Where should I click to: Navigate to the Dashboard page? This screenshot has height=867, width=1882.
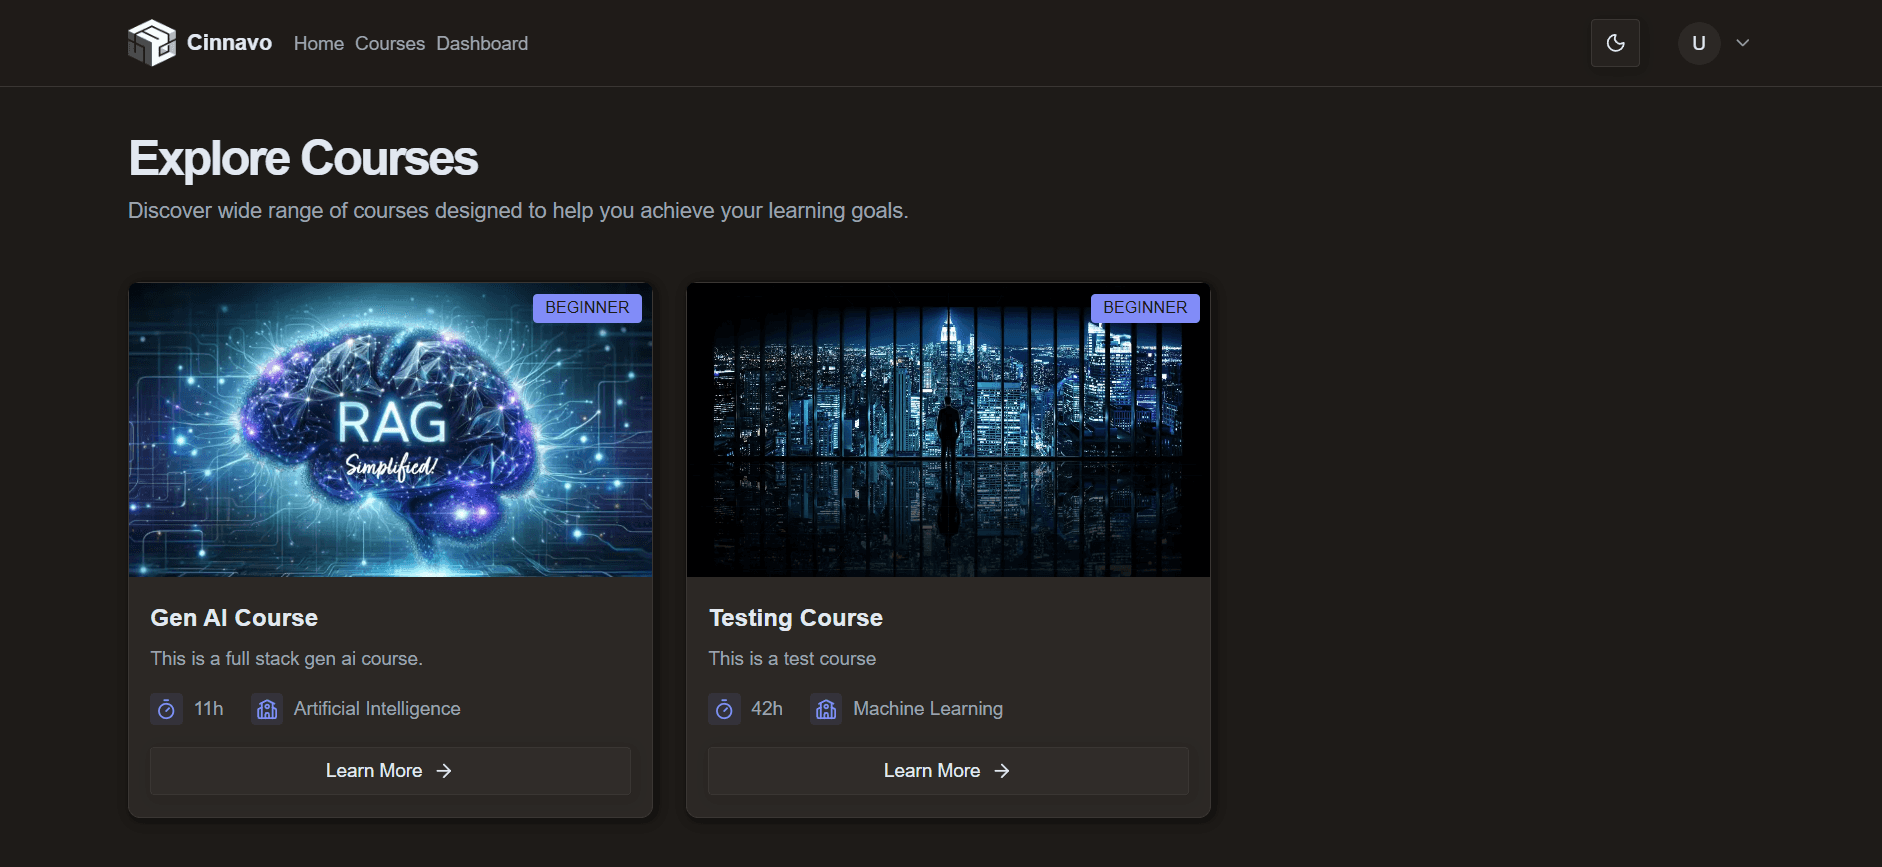482,44
